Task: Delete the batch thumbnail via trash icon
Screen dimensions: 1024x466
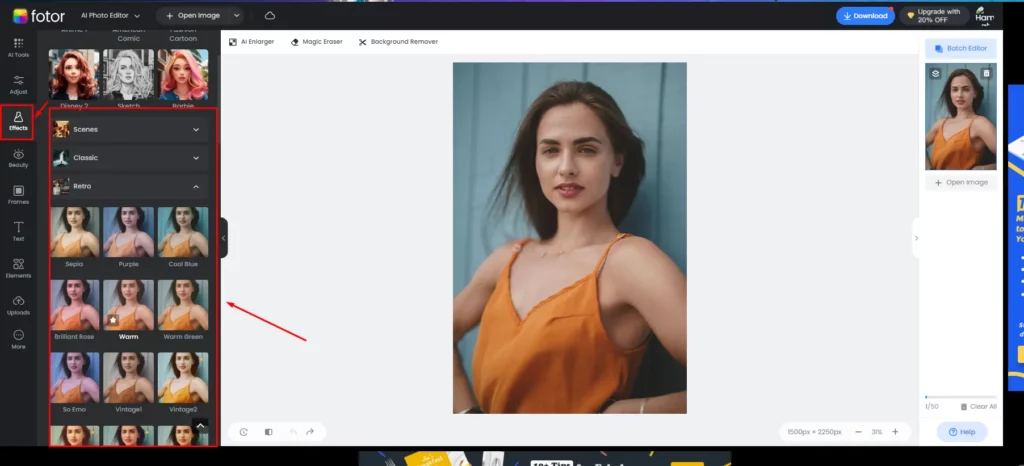Action: pos(986,73)
